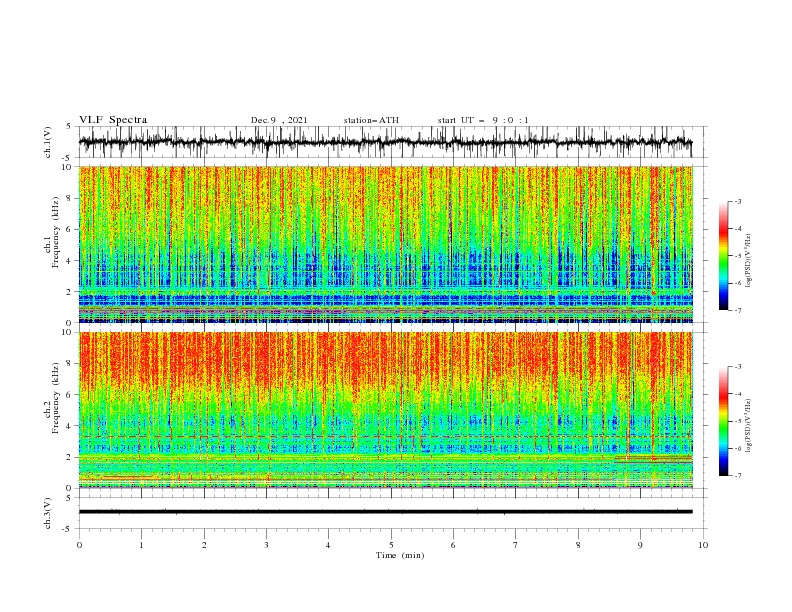
Task: Click the ch.3 flat voltage trace
Action: (x=385, y=512)
